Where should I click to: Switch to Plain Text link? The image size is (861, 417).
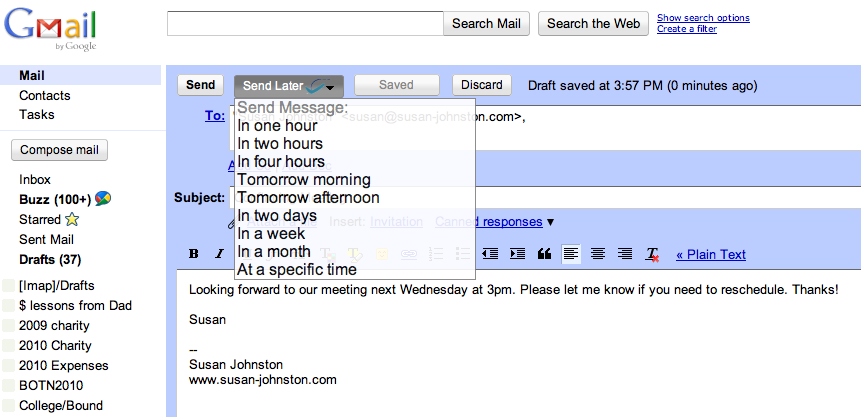tap(711, 254)
